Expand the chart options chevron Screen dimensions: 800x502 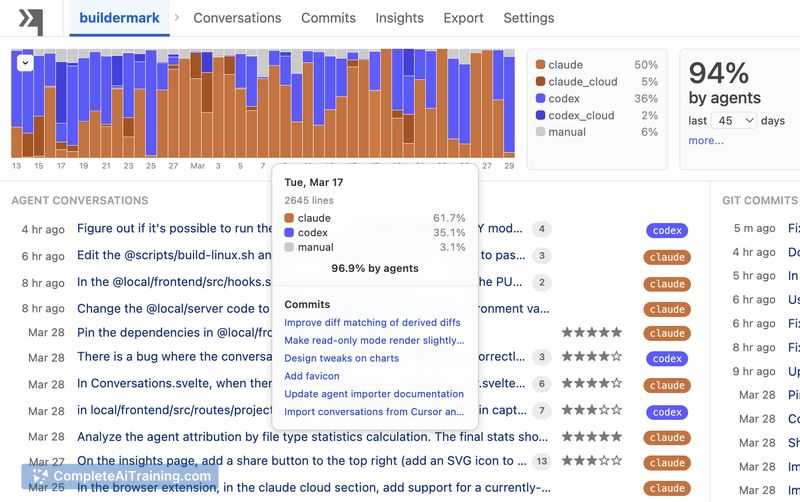[x=25, y=63]
